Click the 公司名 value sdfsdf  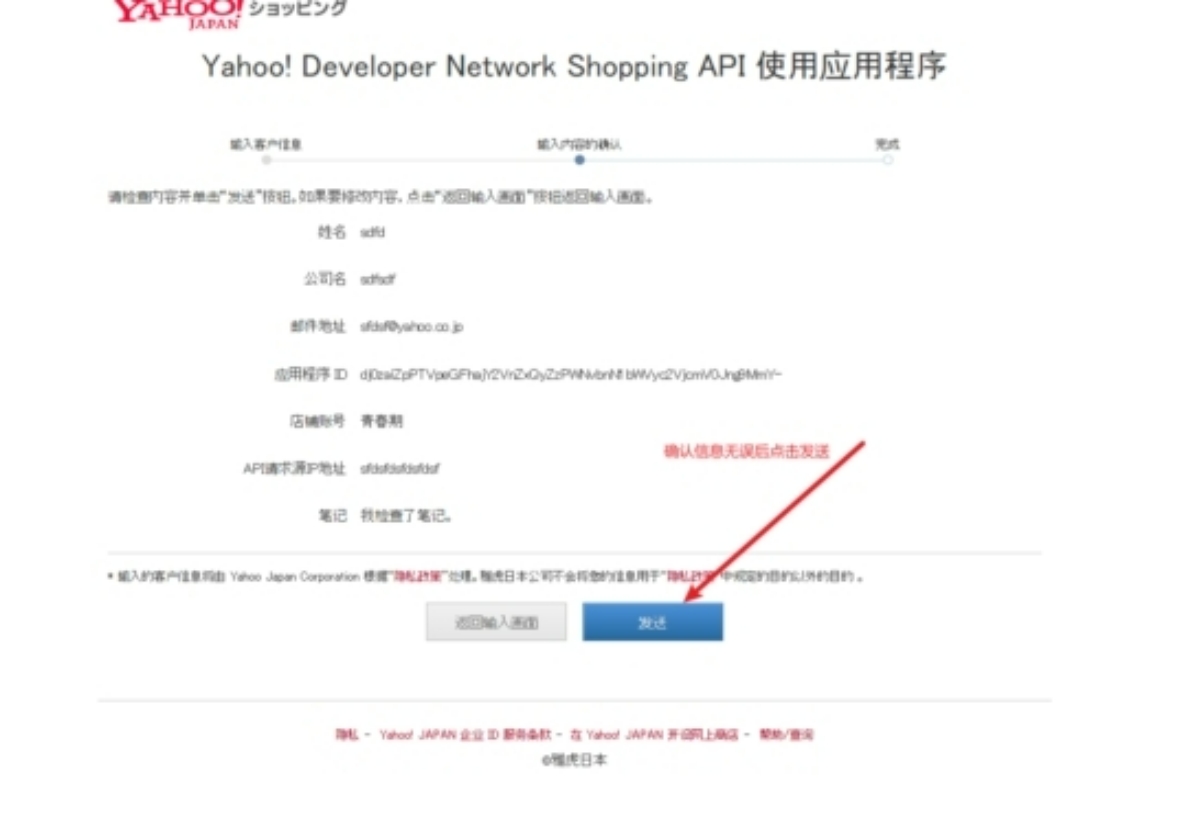coord(377,280)
